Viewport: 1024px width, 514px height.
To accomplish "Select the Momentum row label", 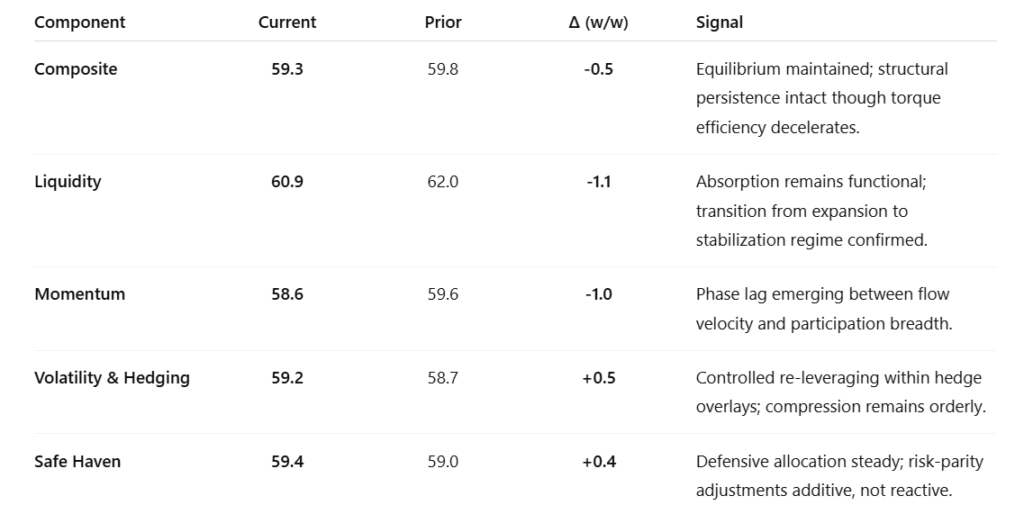I will click(77, 294).
